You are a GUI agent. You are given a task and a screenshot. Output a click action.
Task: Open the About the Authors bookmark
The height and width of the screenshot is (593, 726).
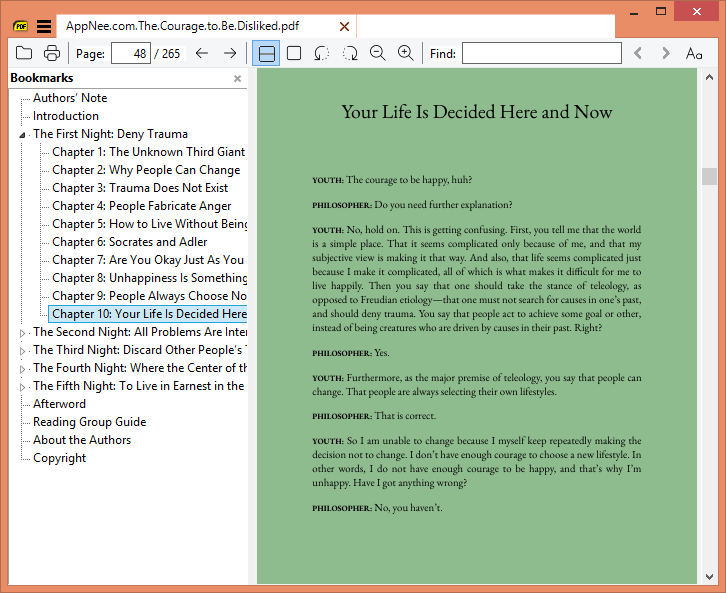(82, 440)
